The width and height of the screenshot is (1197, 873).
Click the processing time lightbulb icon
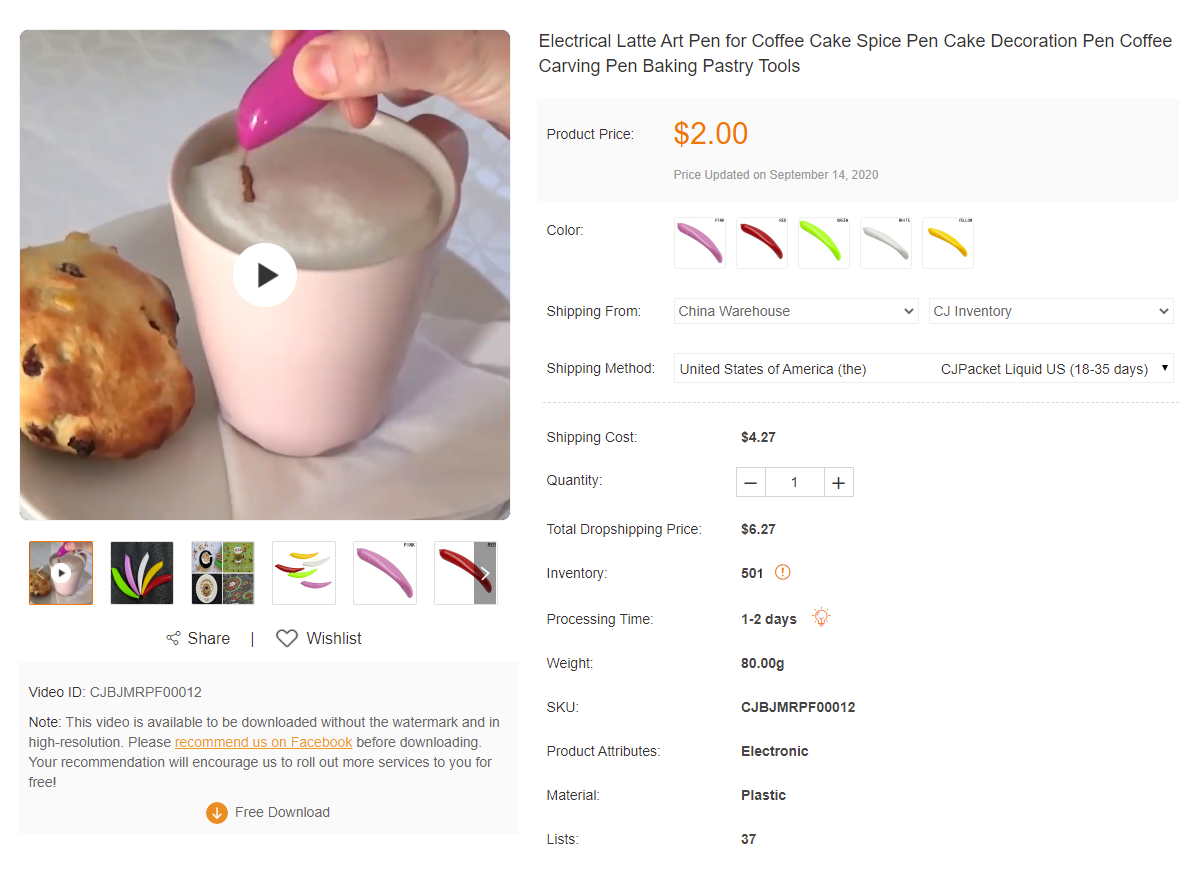[x=821, y=617]
